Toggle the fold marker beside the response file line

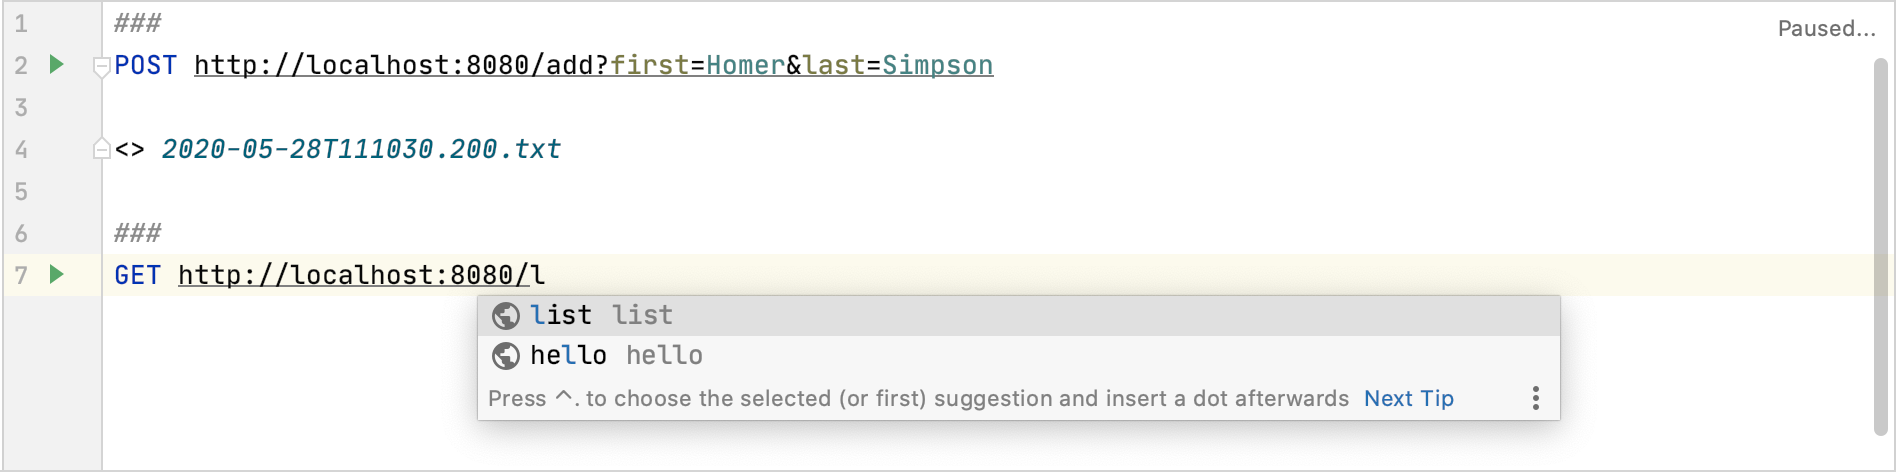101,149
